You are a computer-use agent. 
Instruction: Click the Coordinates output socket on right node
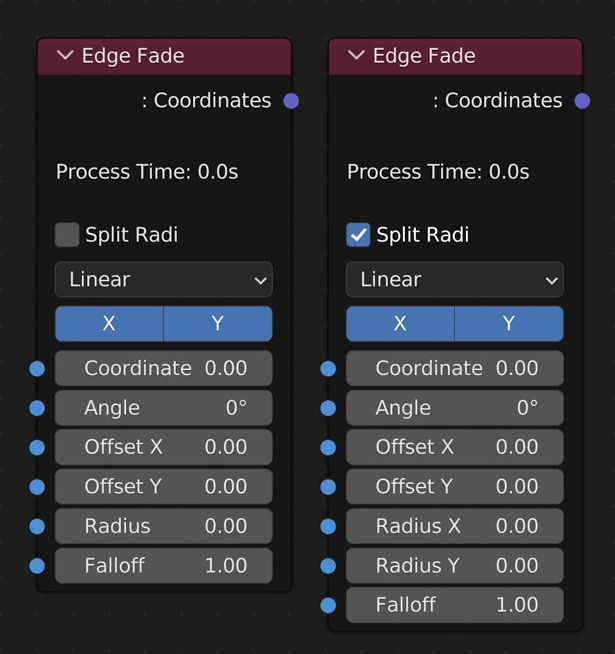click(582, 101)
